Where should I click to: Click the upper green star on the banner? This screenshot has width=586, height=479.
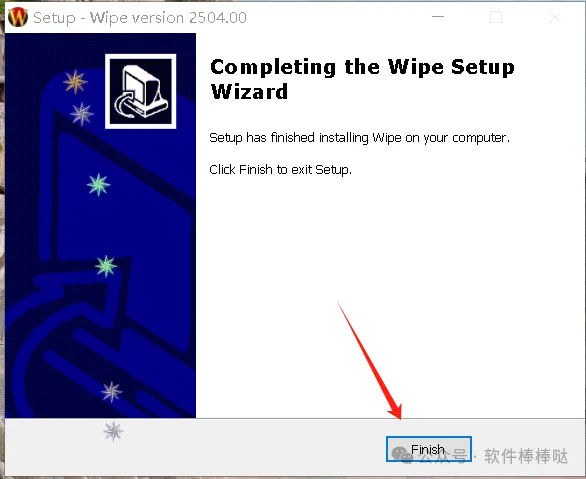[x=99, y=185]
